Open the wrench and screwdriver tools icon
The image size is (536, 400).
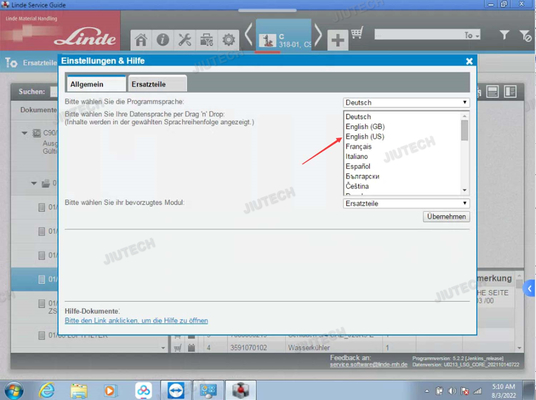tap(185, 40)
